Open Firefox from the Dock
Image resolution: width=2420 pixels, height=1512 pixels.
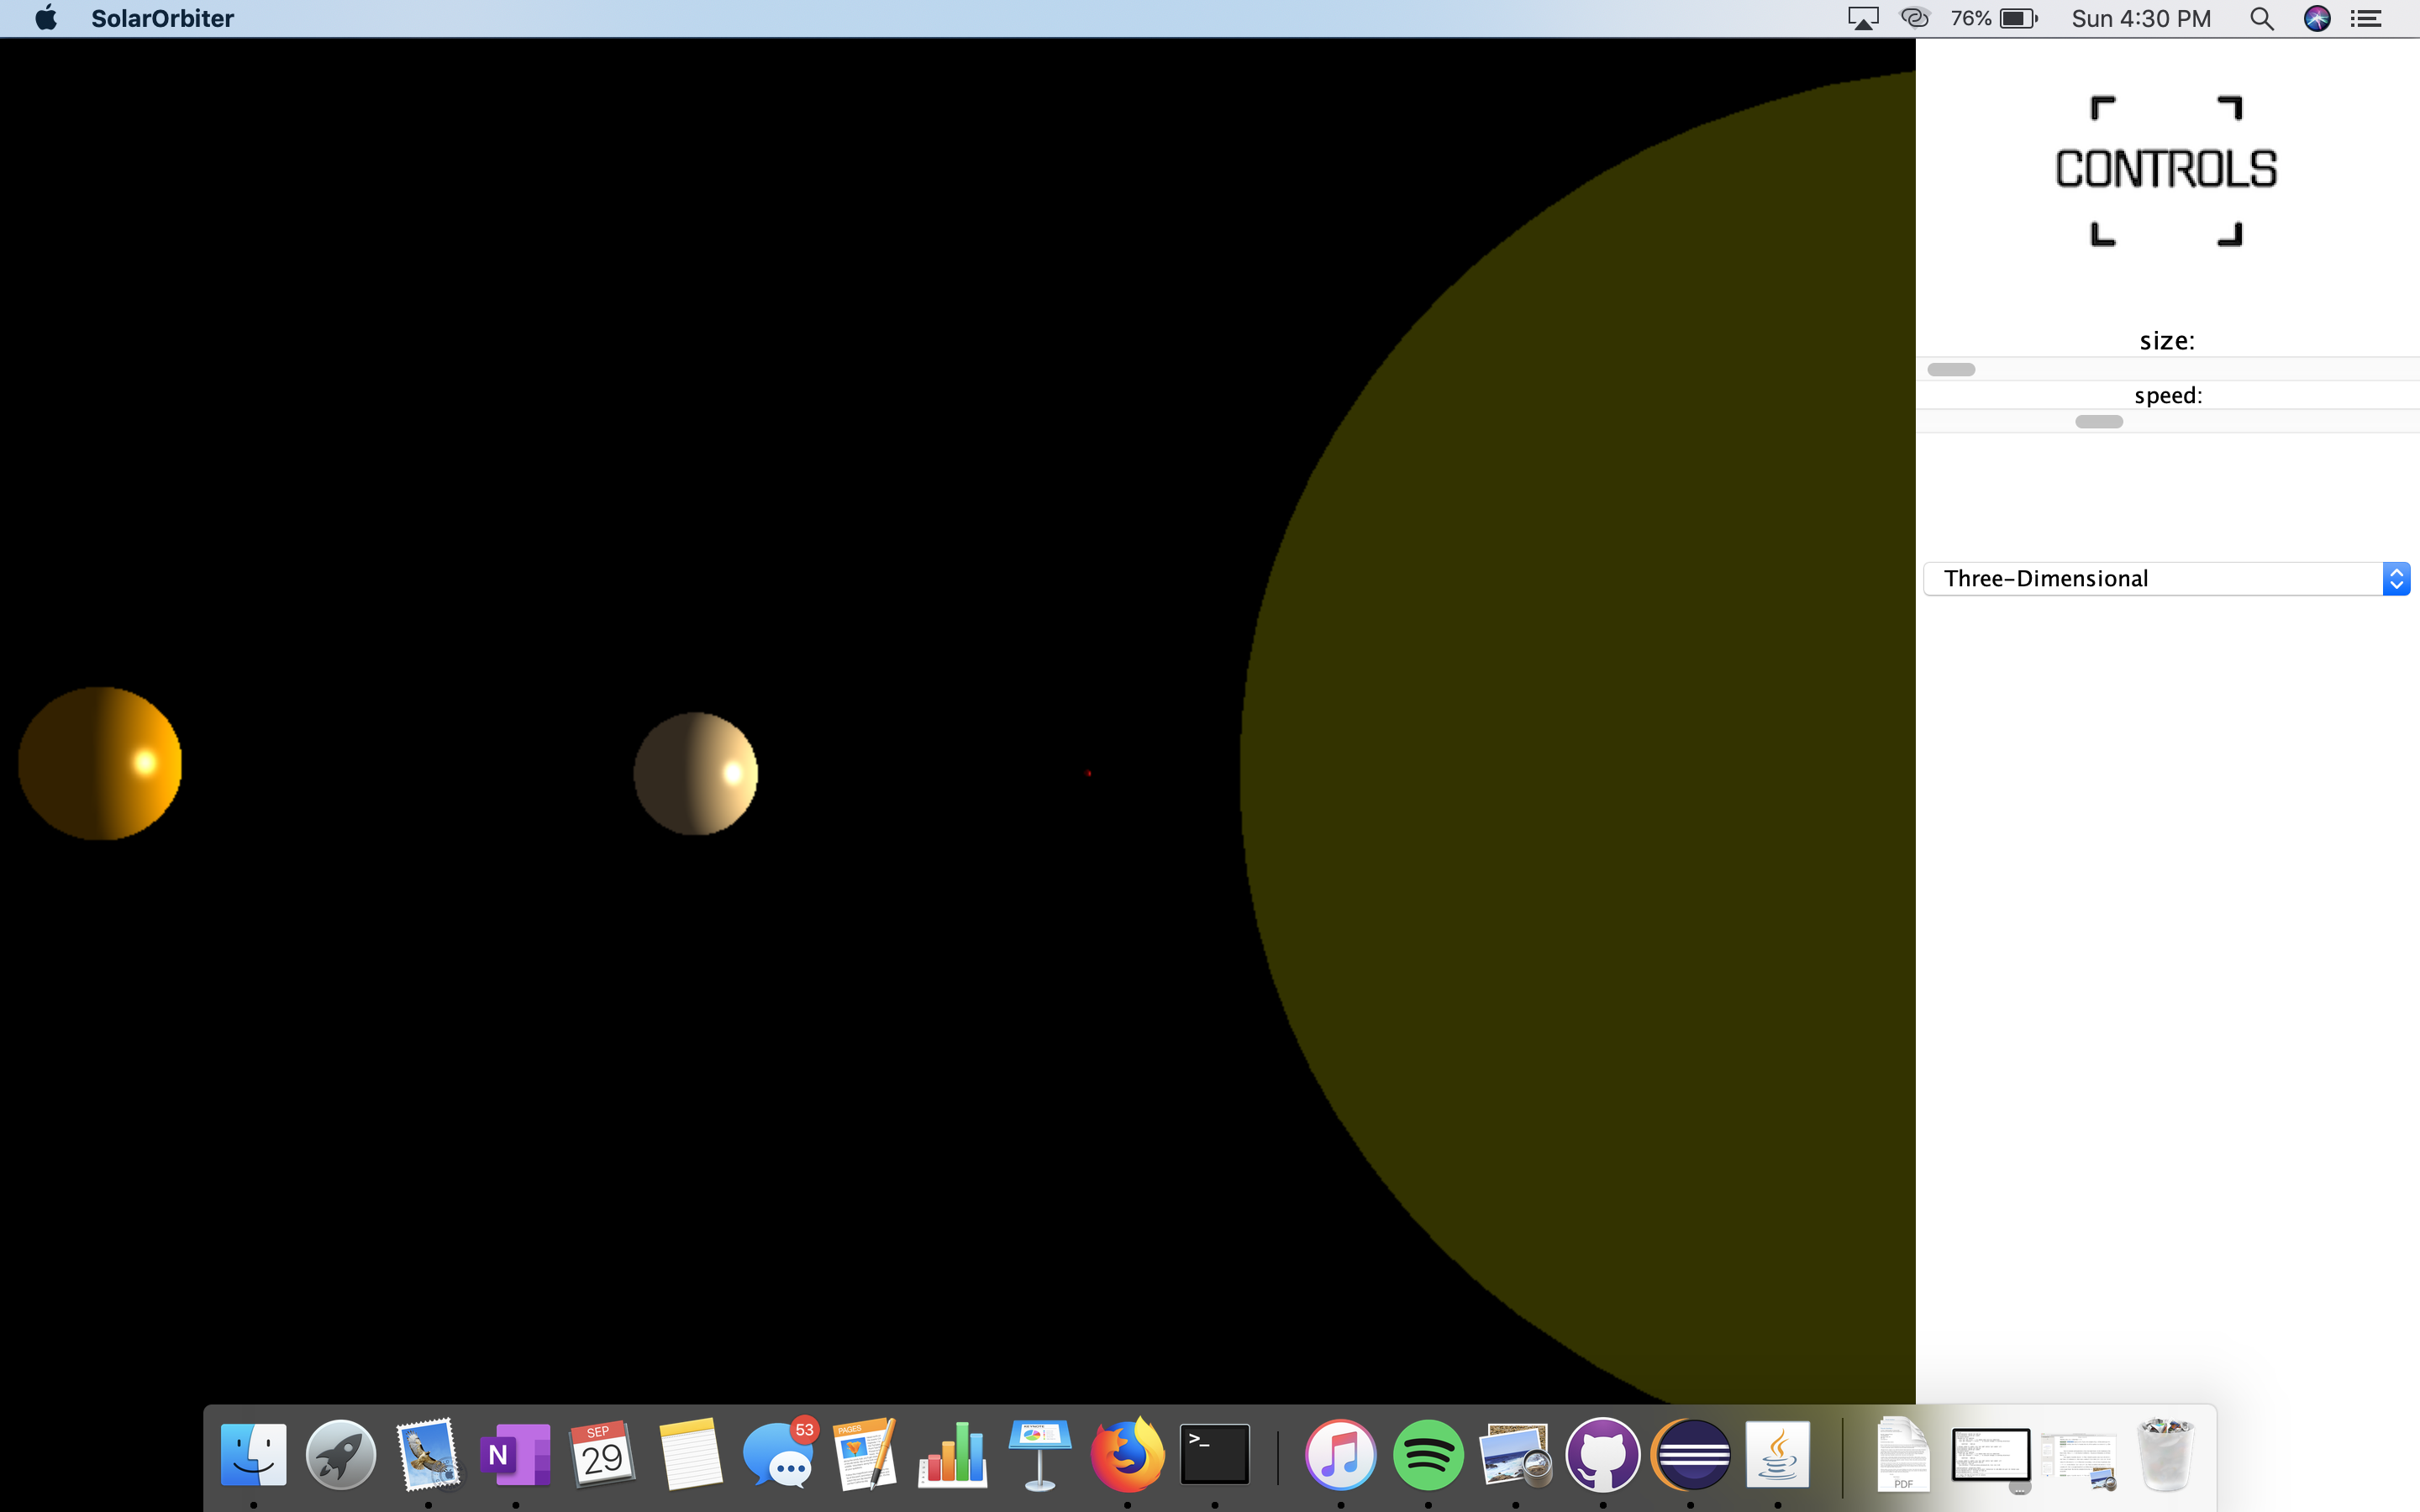1127,1455
